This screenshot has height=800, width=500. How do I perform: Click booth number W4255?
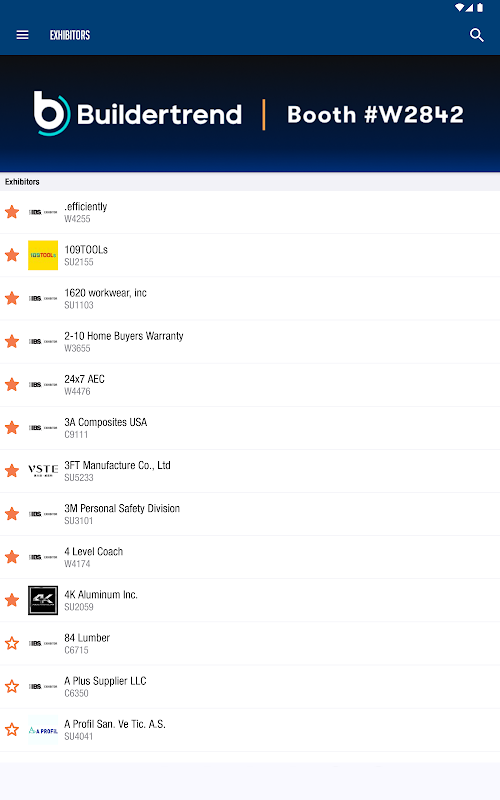(77, 219)
